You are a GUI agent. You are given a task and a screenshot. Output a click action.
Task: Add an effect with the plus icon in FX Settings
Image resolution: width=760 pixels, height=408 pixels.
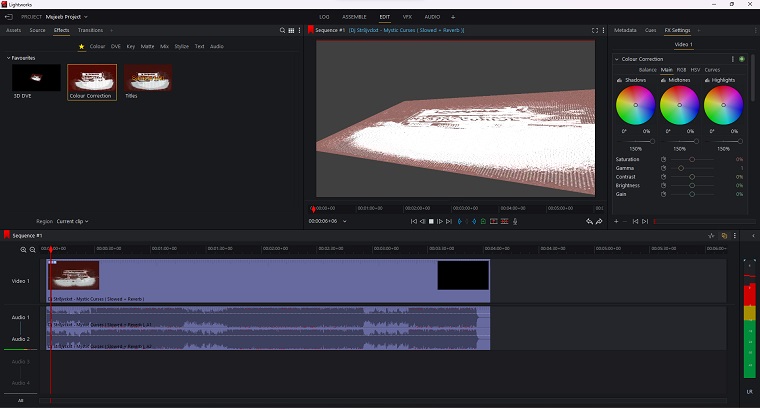click(616, 221)
